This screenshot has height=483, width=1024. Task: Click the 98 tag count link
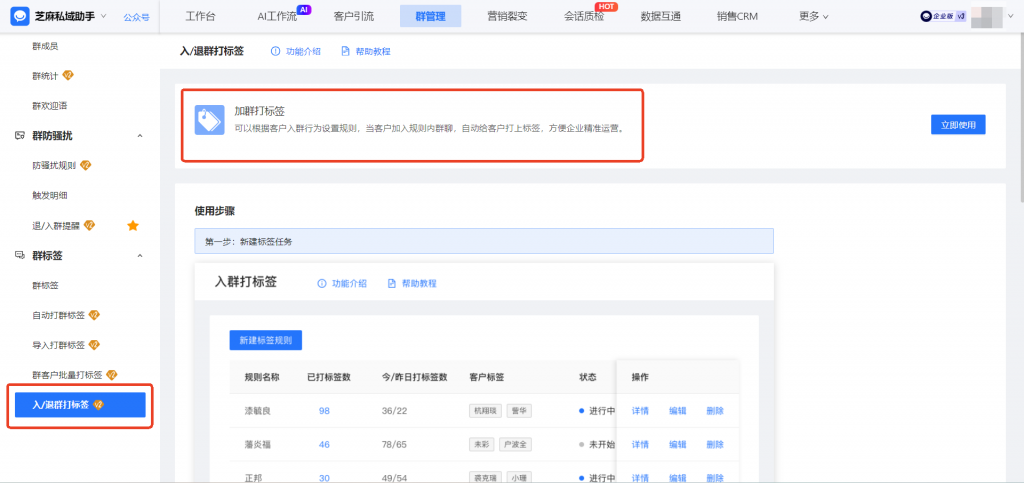pos(325,411)
